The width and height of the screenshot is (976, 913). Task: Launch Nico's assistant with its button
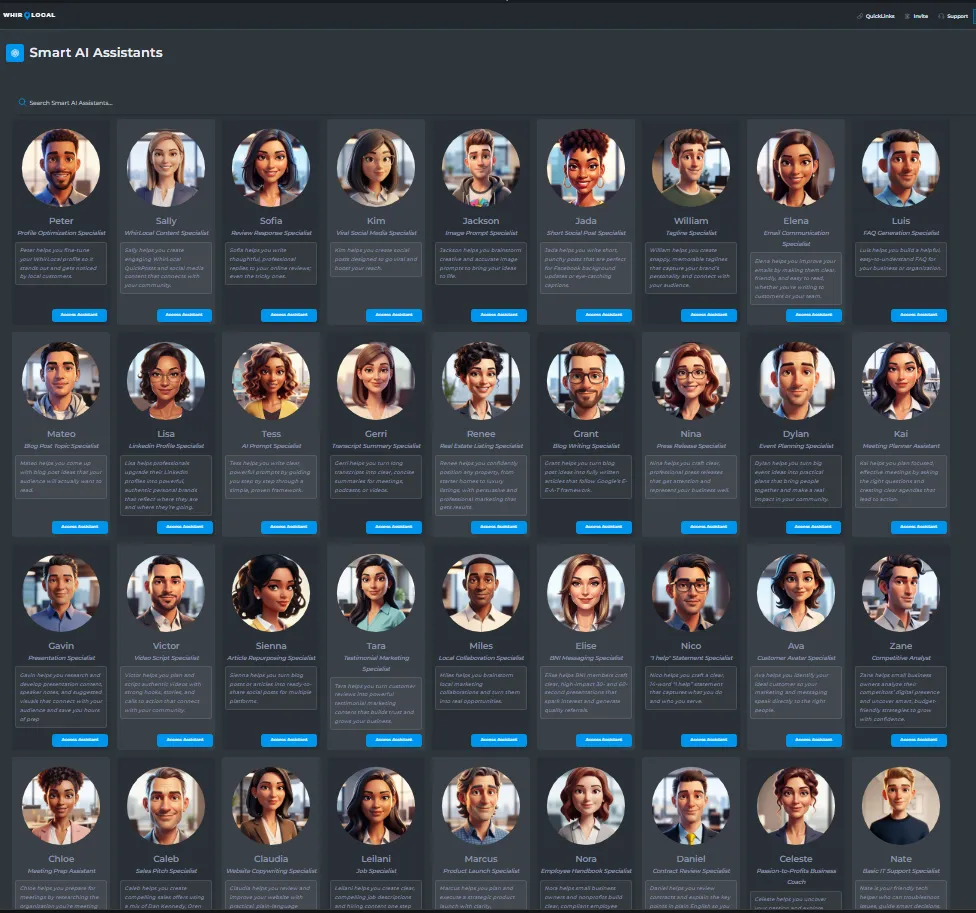tap(709, 741)
